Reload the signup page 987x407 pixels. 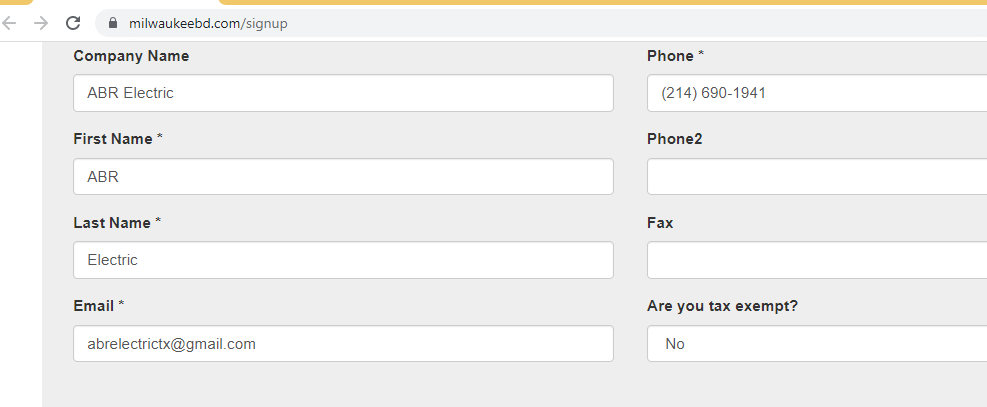(x=73, y=23)
